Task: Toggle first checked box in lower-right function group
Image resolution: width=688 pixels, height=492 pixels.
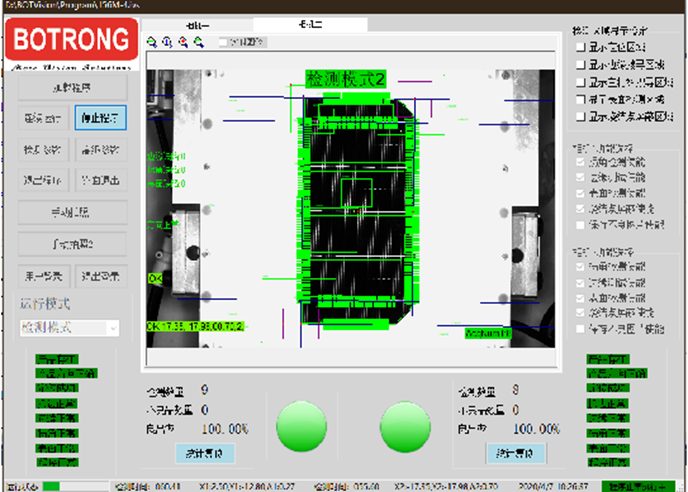Action: coord(580,266)
